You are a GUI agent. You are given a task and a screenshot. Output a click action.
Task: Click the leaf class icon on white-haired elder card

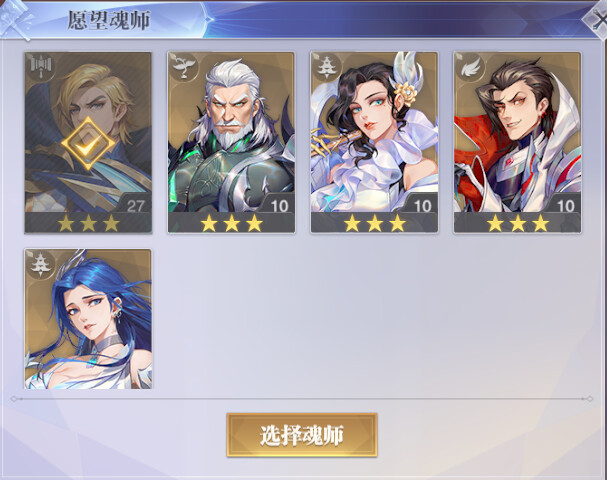(183, 66)
